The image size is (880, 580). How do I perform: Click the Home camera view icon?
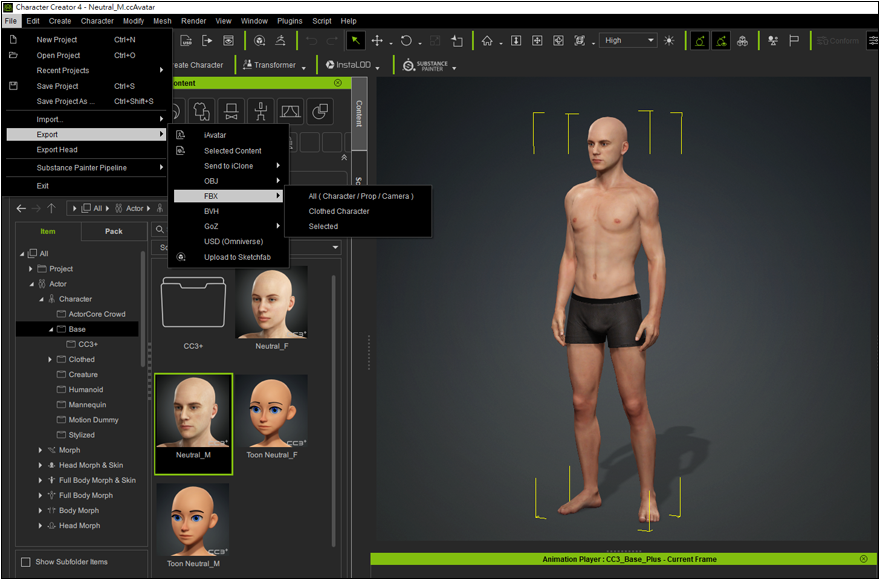487,41
